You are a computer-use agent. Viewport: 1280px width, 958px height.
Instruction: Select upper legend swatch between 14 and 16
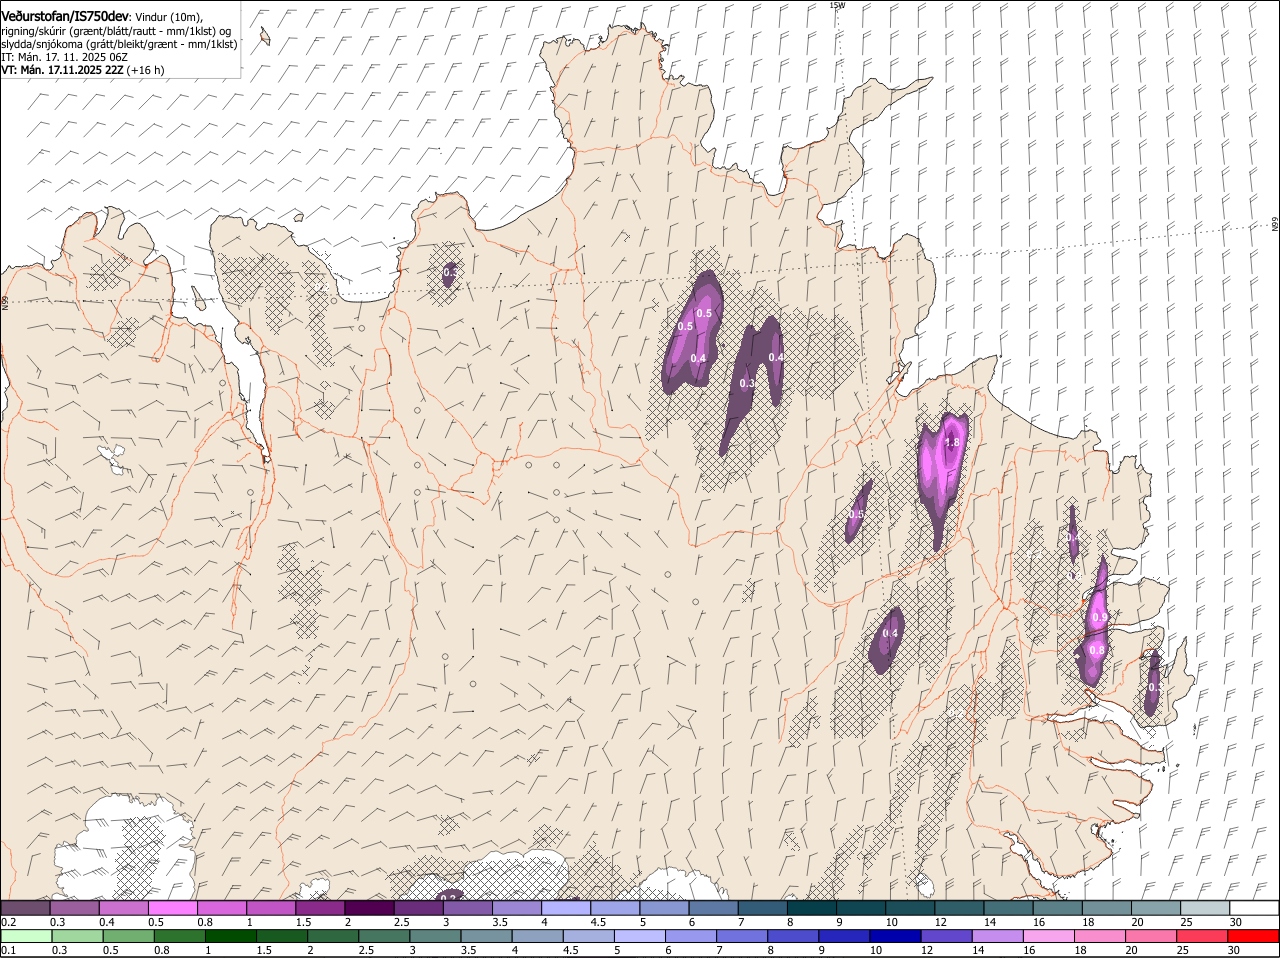pyautogui.click(x=1009, y=907)
